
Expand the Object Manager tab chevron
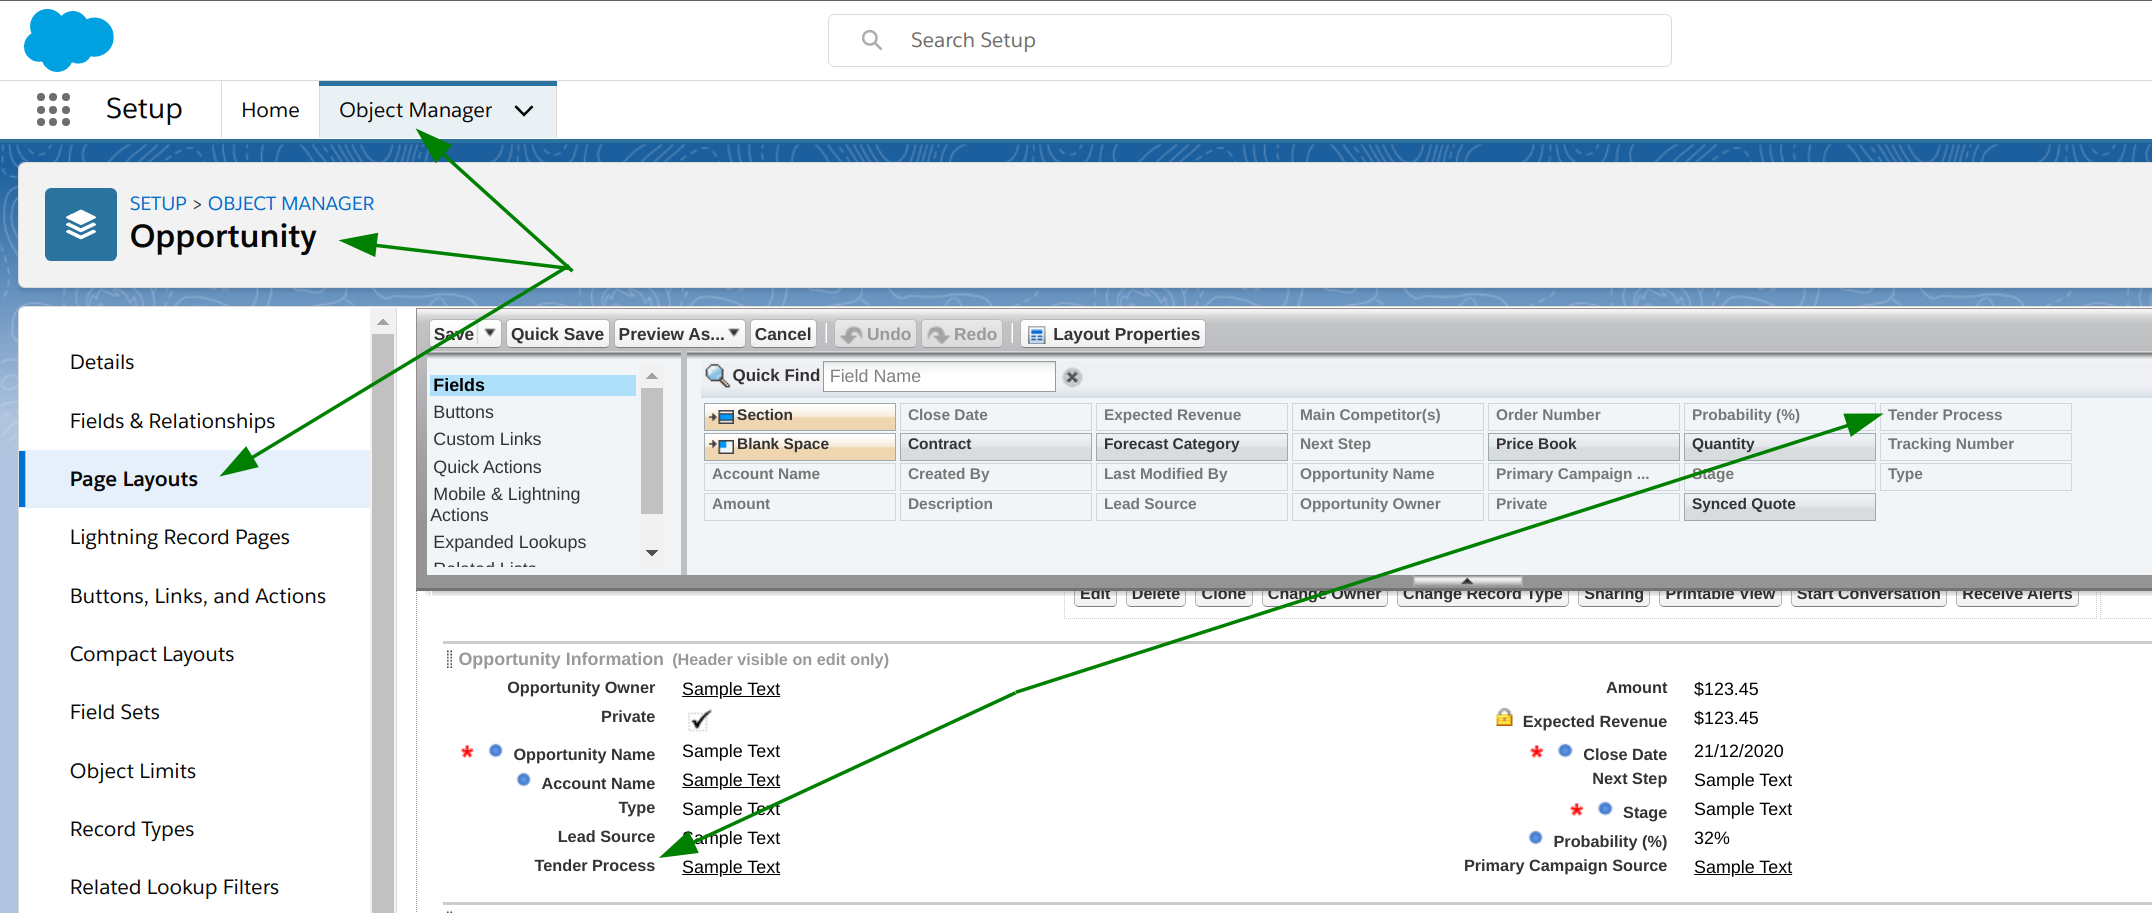[524, 111]
